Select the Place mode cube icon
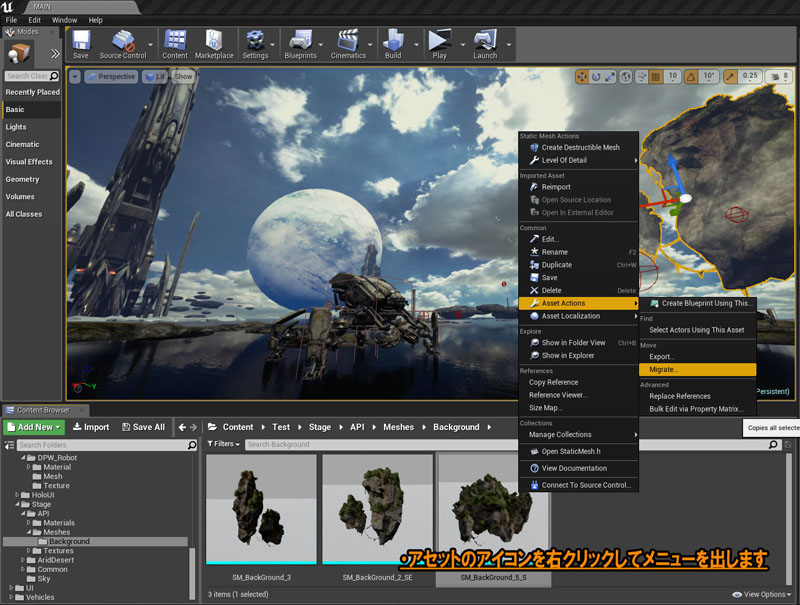The image size is (800, 605). (x=18, y=53)
